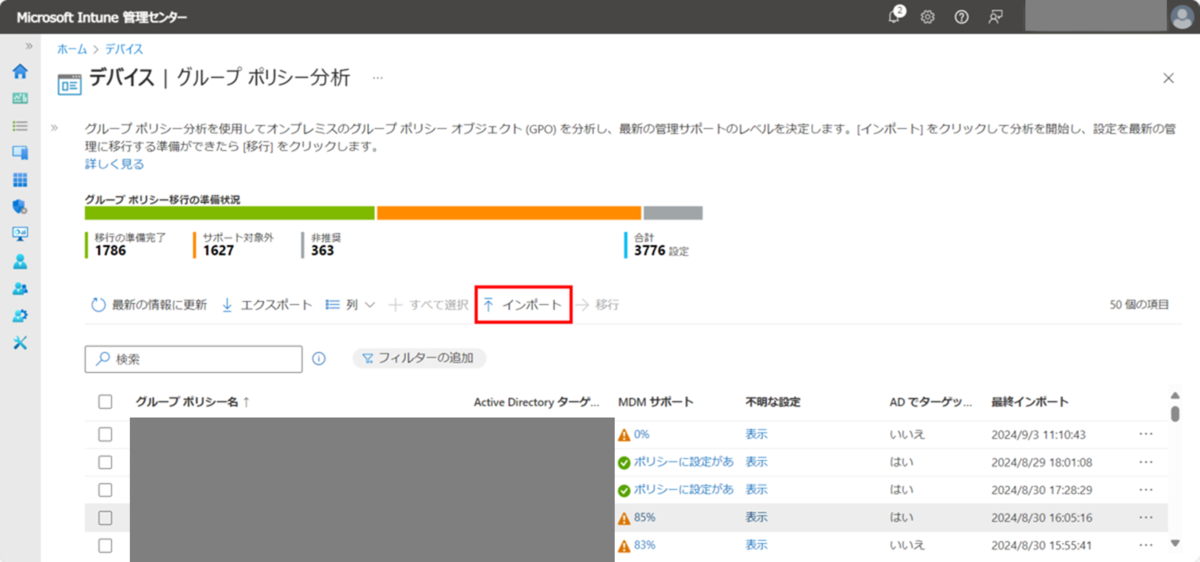This screenshot has height=562, width=1200.
Task: Open the Groups icon in sidebar
Action: pyautogui.click(x=19, y=289)
